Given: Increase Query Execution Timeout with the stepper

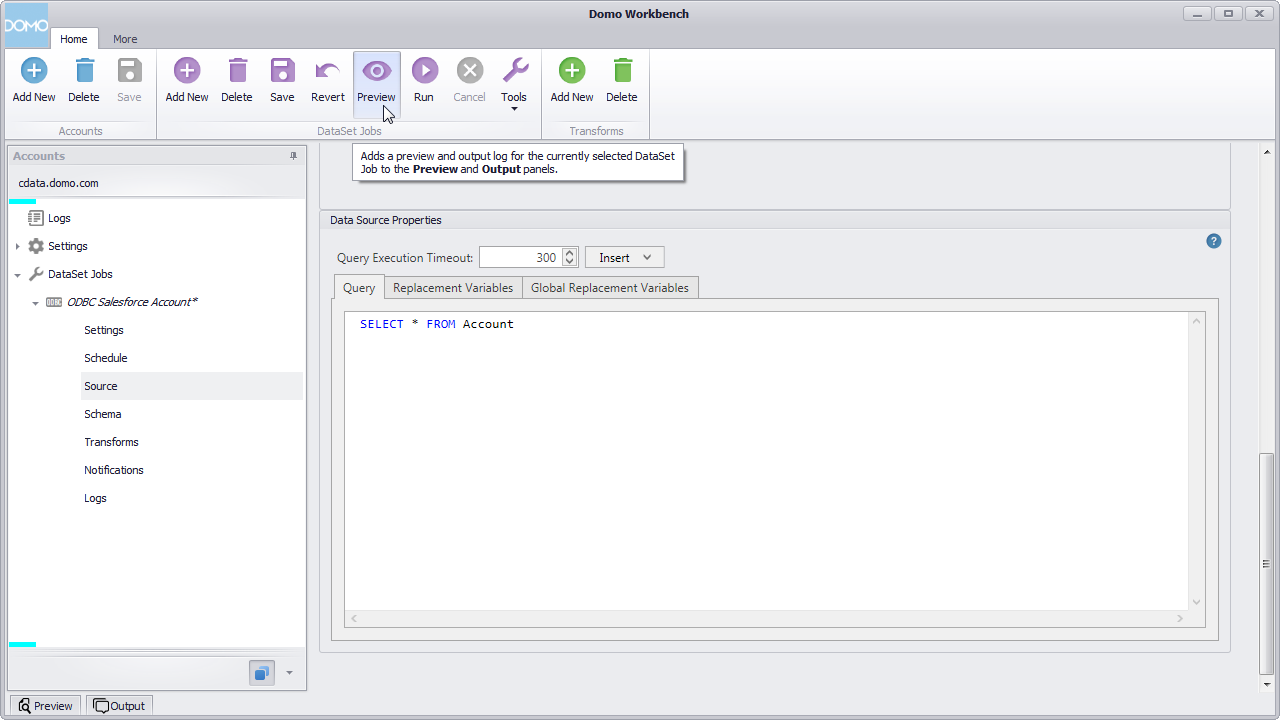Looking at the screenshot, I should coord(568,252).
